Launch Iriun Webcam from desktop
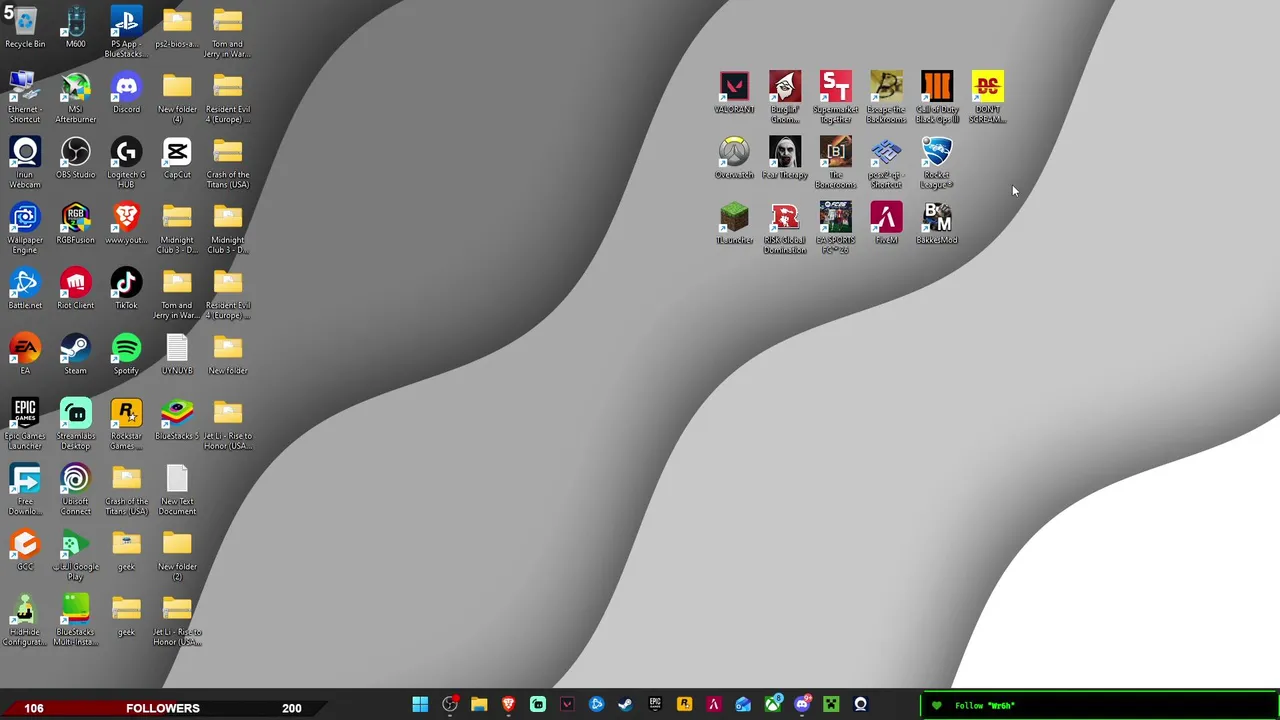Screen dimensions: 1280x720 pyautogui.click(x=25, y=164)
